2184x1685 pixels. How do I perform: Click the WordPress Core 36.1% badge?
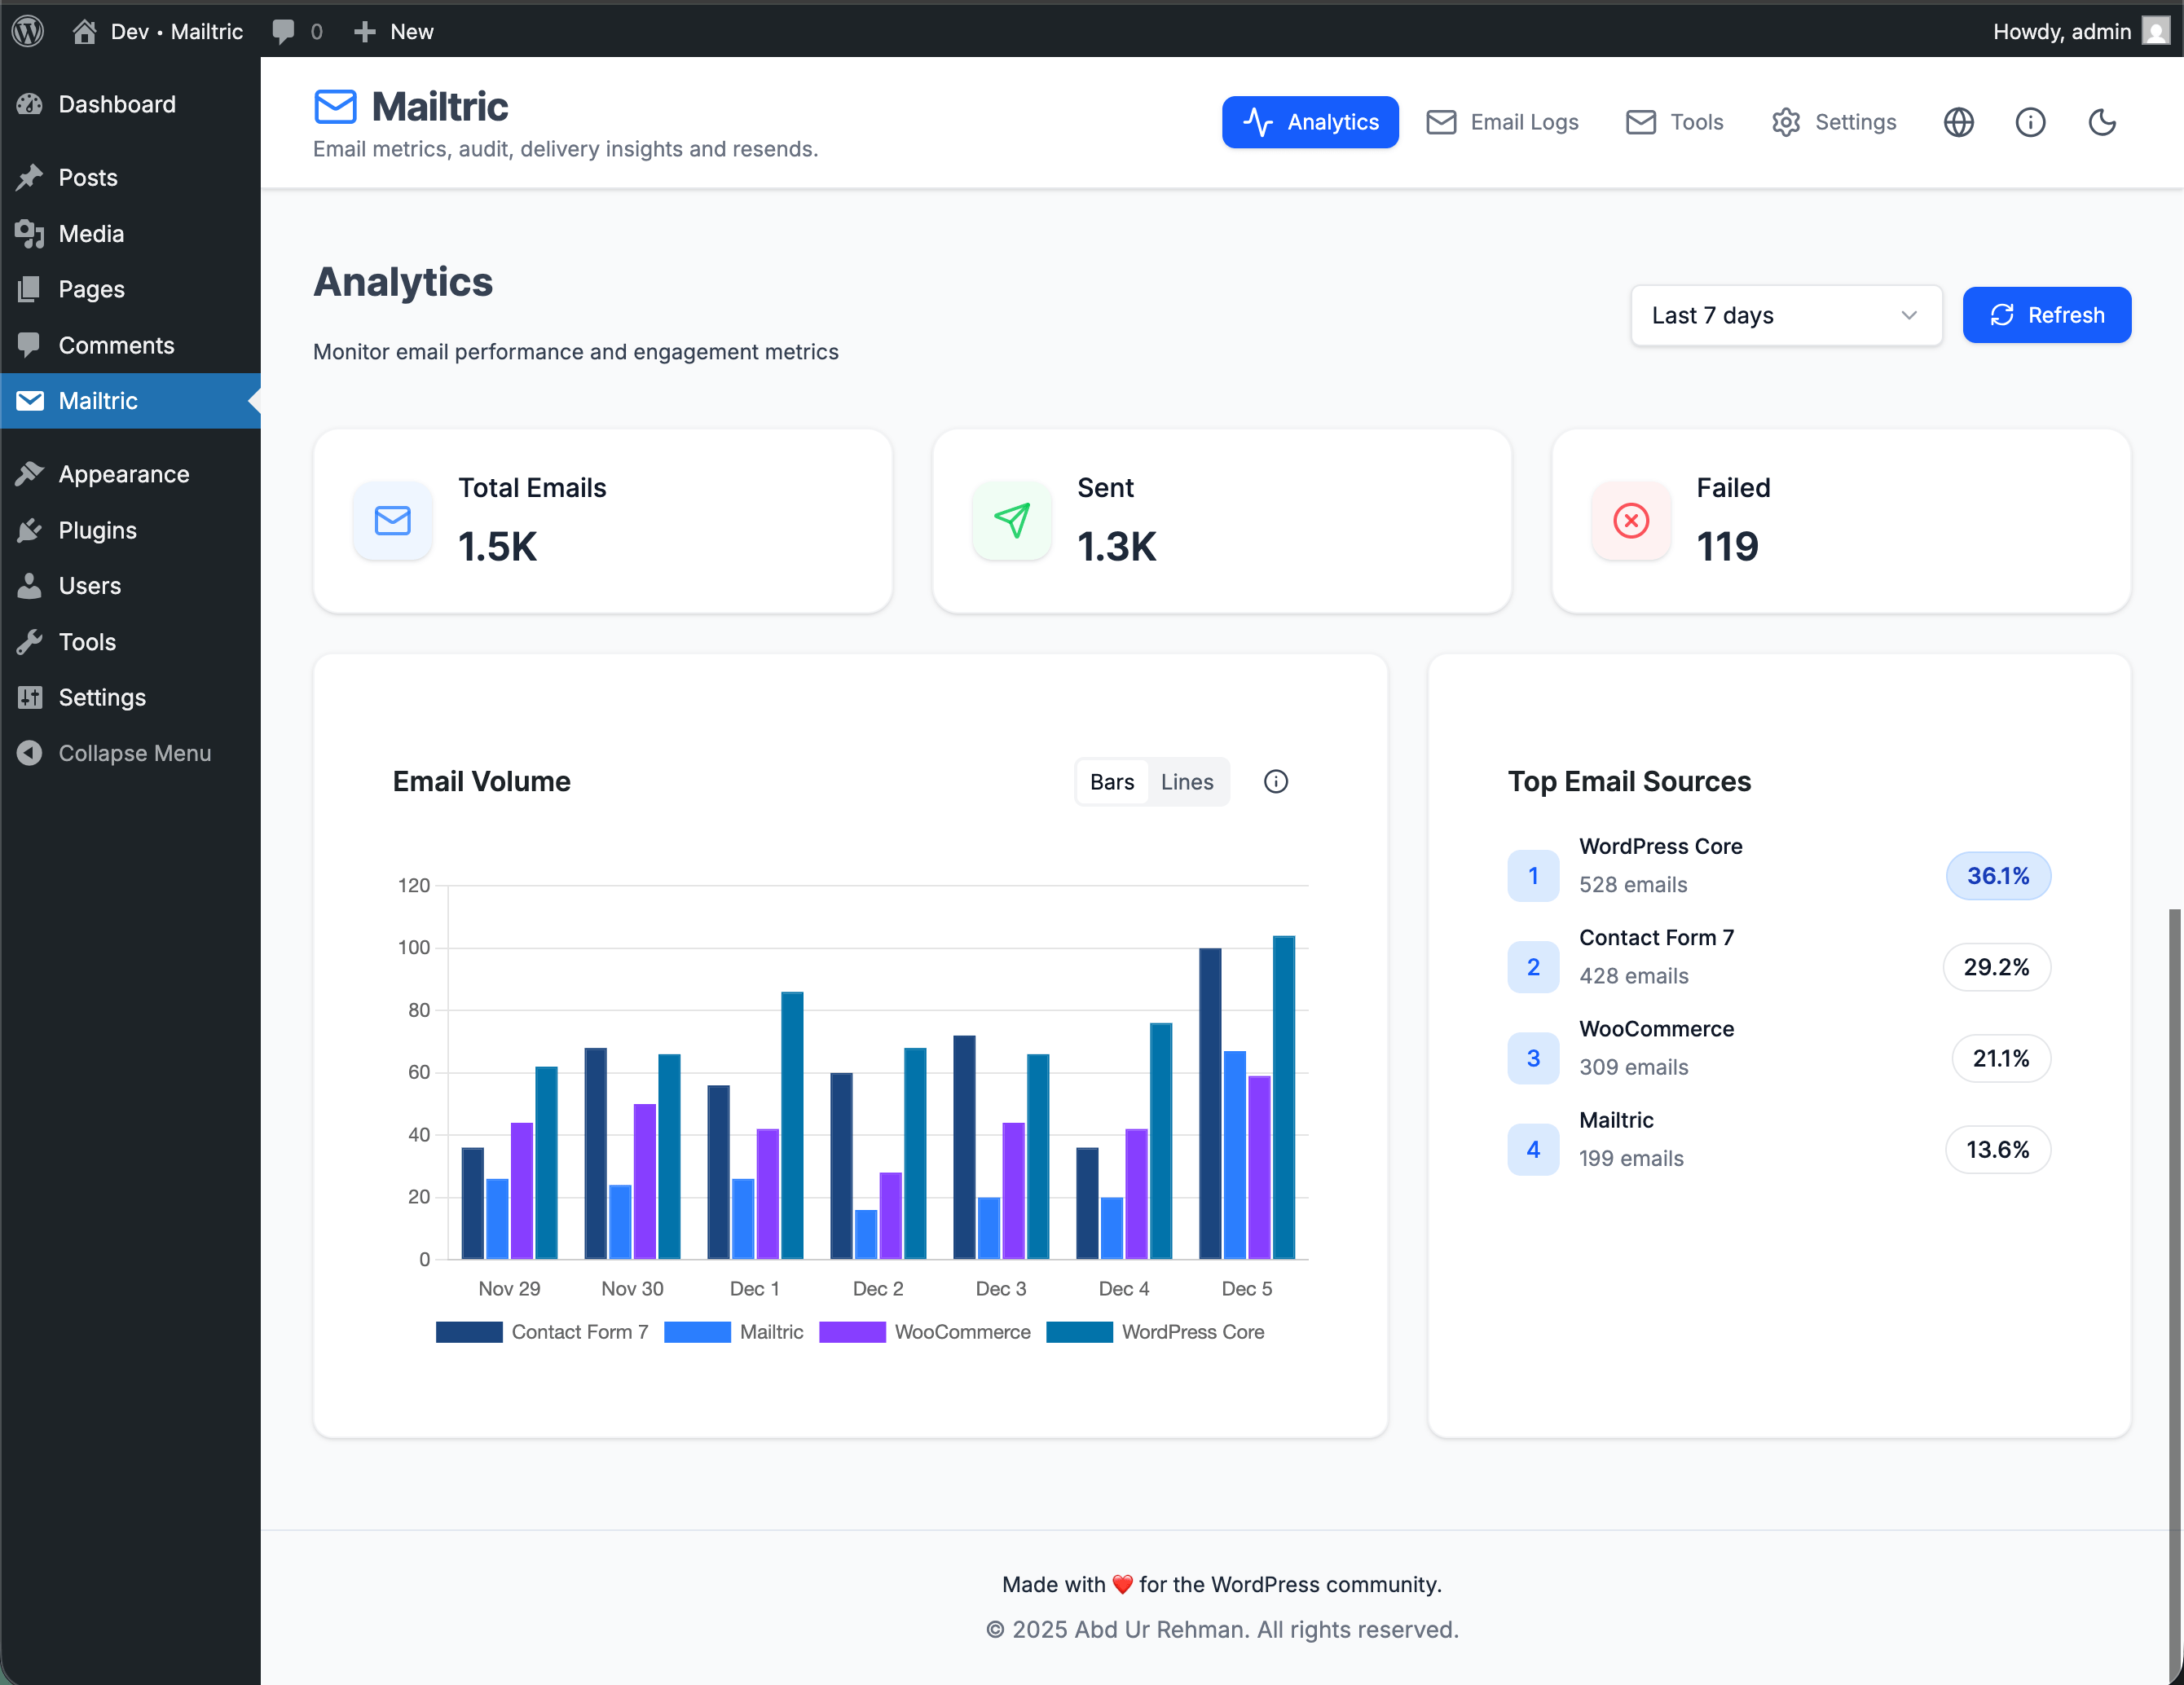[x=1997, y=876]
